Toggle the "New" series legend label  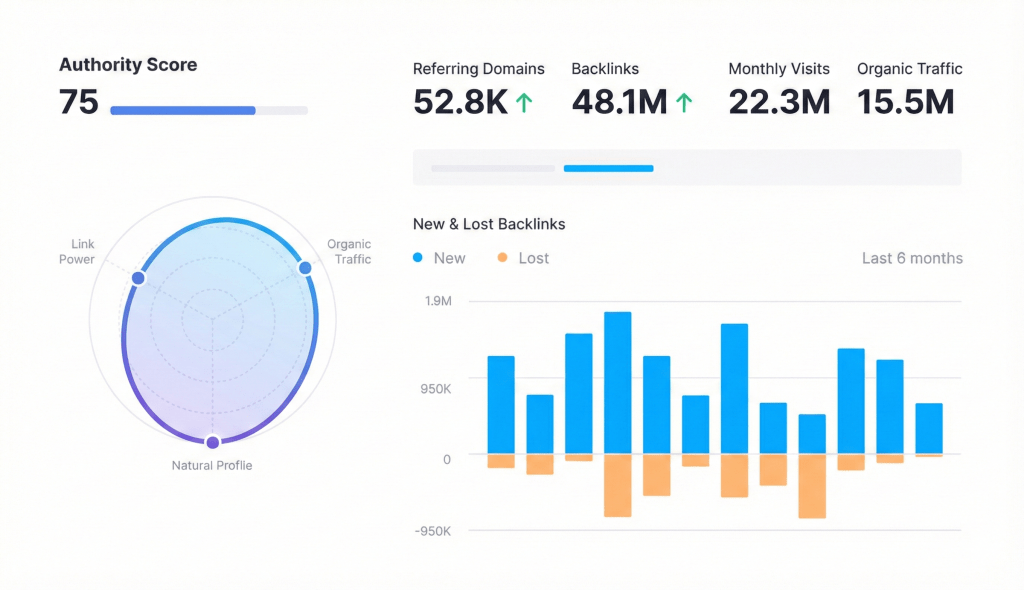[x=449, y=258]
